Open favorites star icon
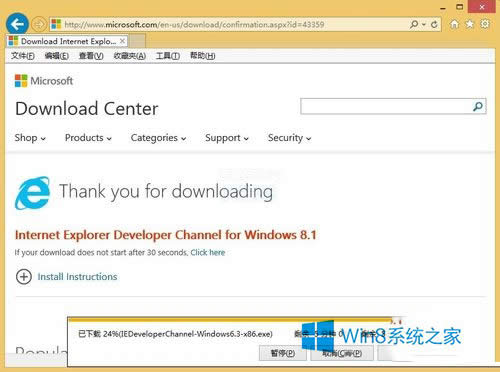Screen dimensions: 500x372 pos(469,24)
